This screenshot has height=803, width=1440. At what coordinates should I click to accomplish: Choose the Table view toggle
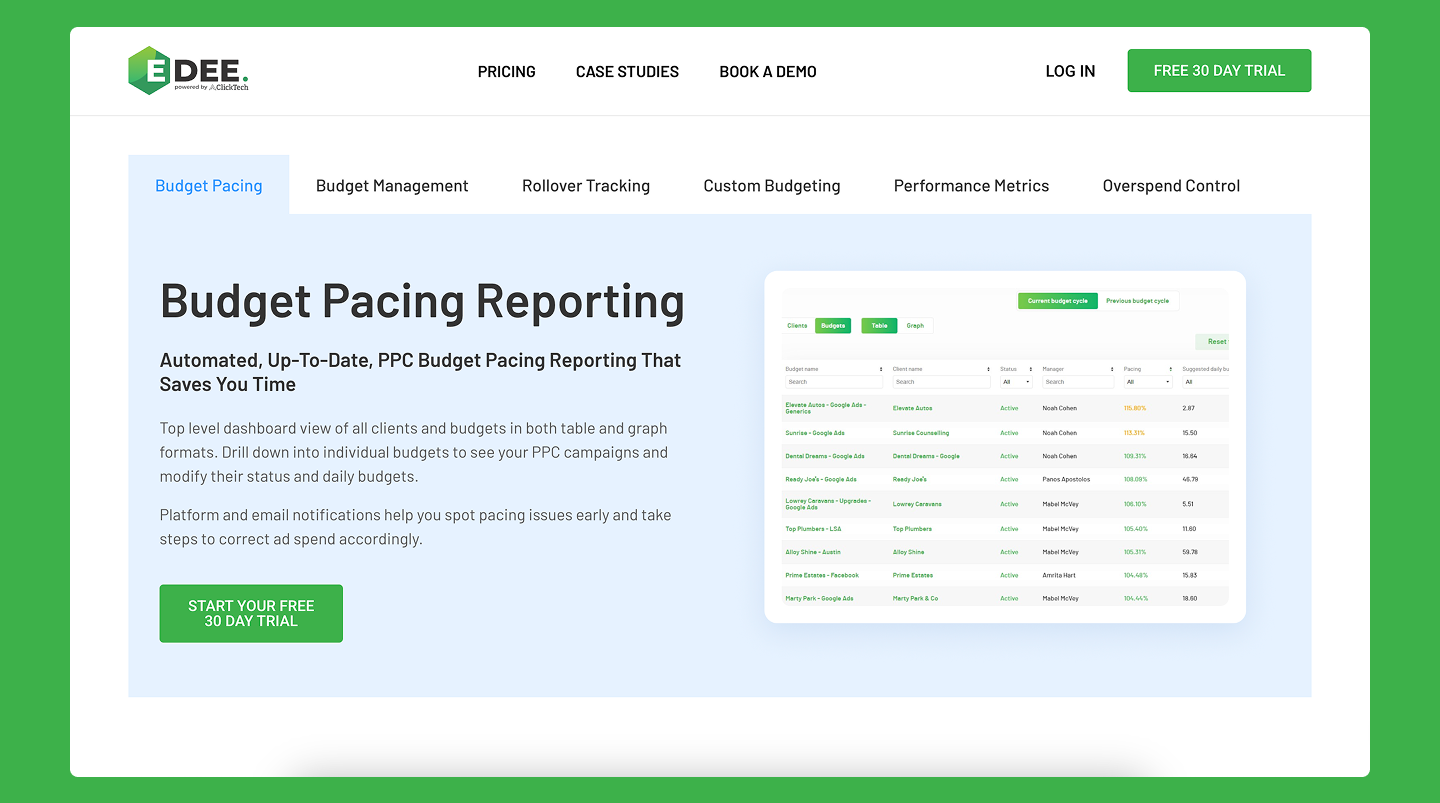click(879, 325)
